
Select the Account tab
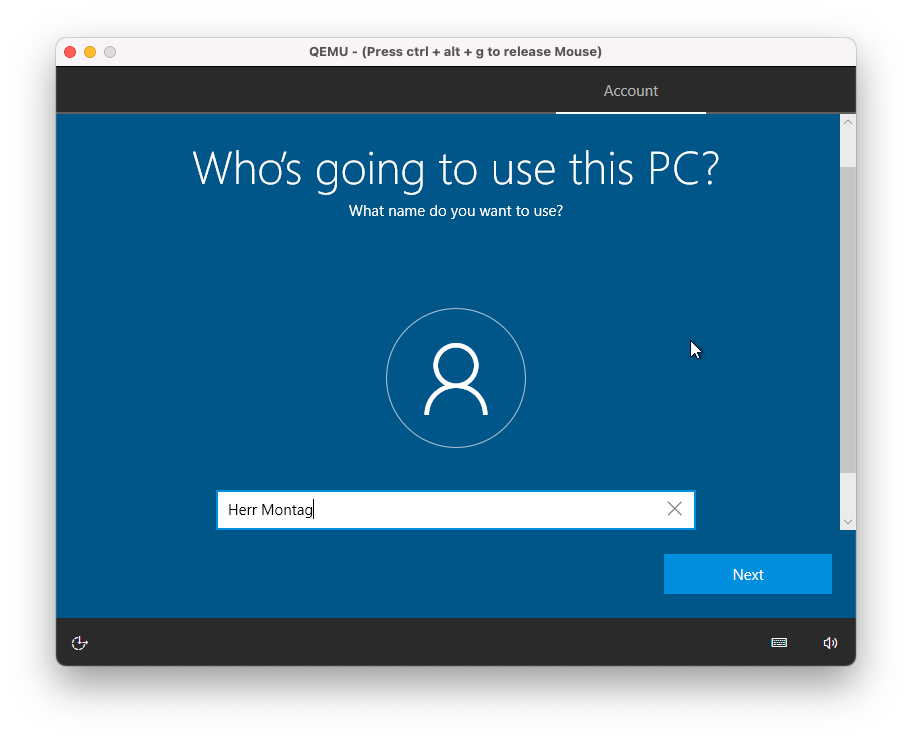(630, 91)
